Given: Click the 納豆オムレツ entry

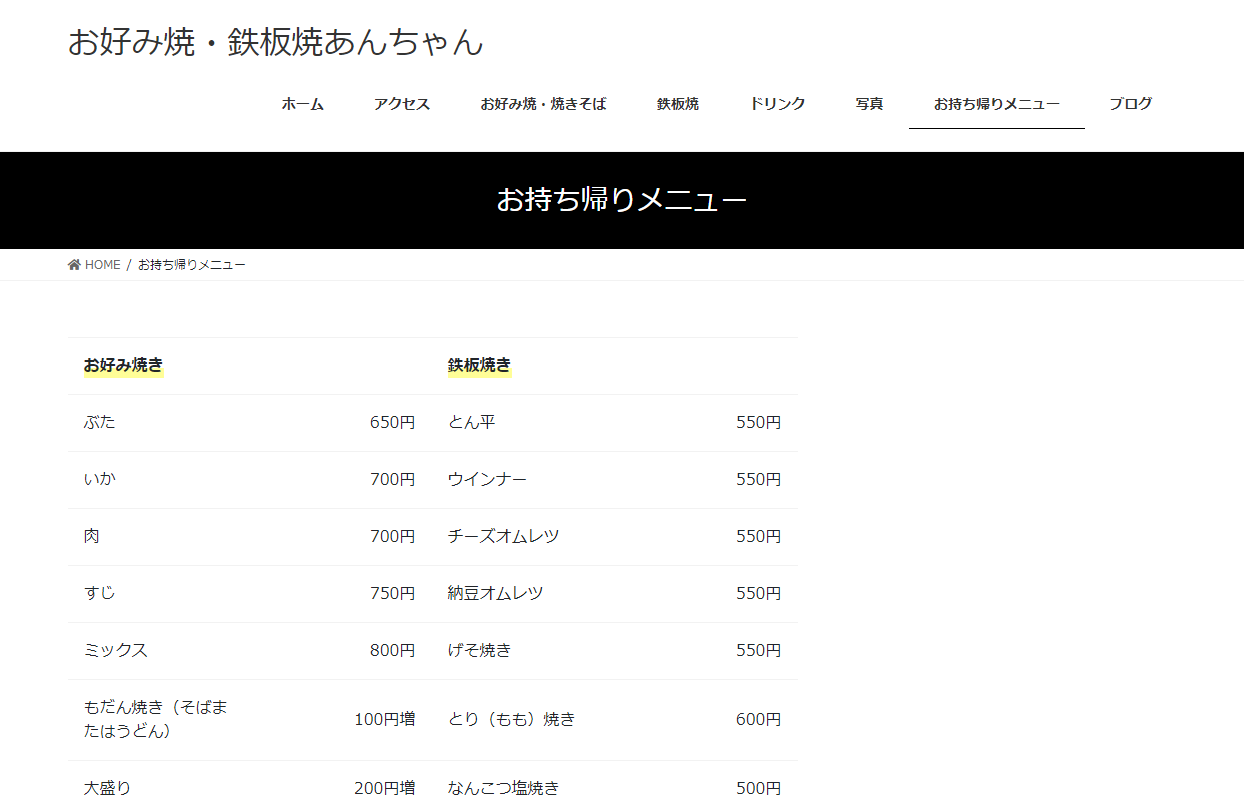Looking at the screenshot, I should (x=495, y=593).
